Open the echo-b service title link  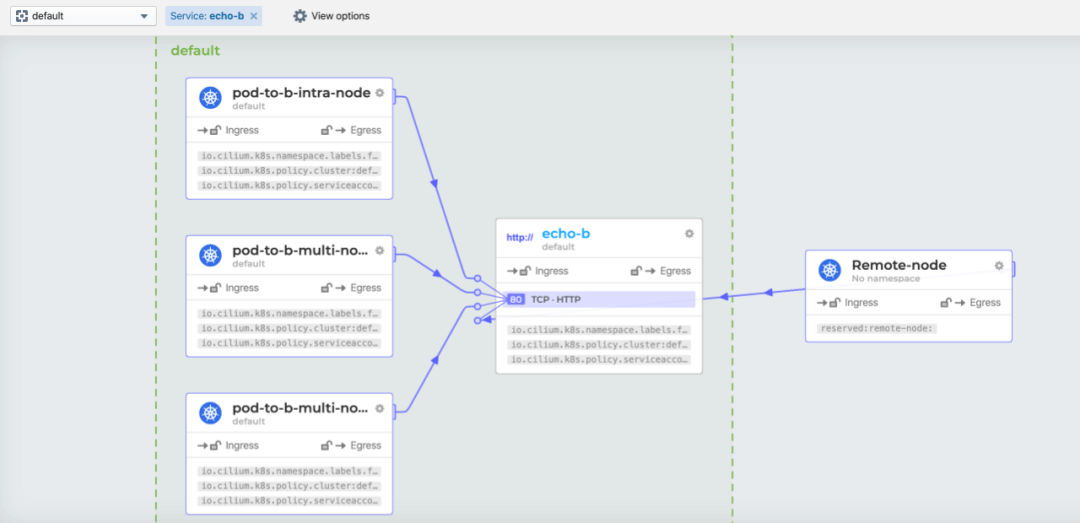tap(566, 234)
